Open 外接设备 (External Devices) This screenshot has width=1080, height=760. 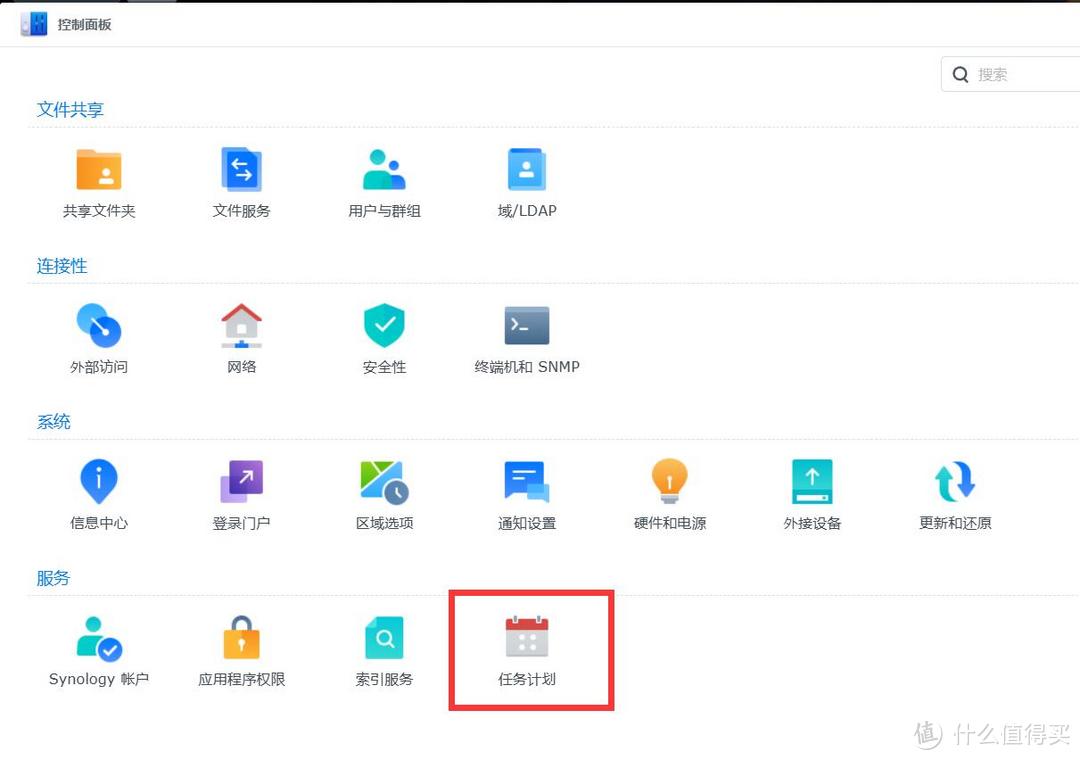[812, 492]
